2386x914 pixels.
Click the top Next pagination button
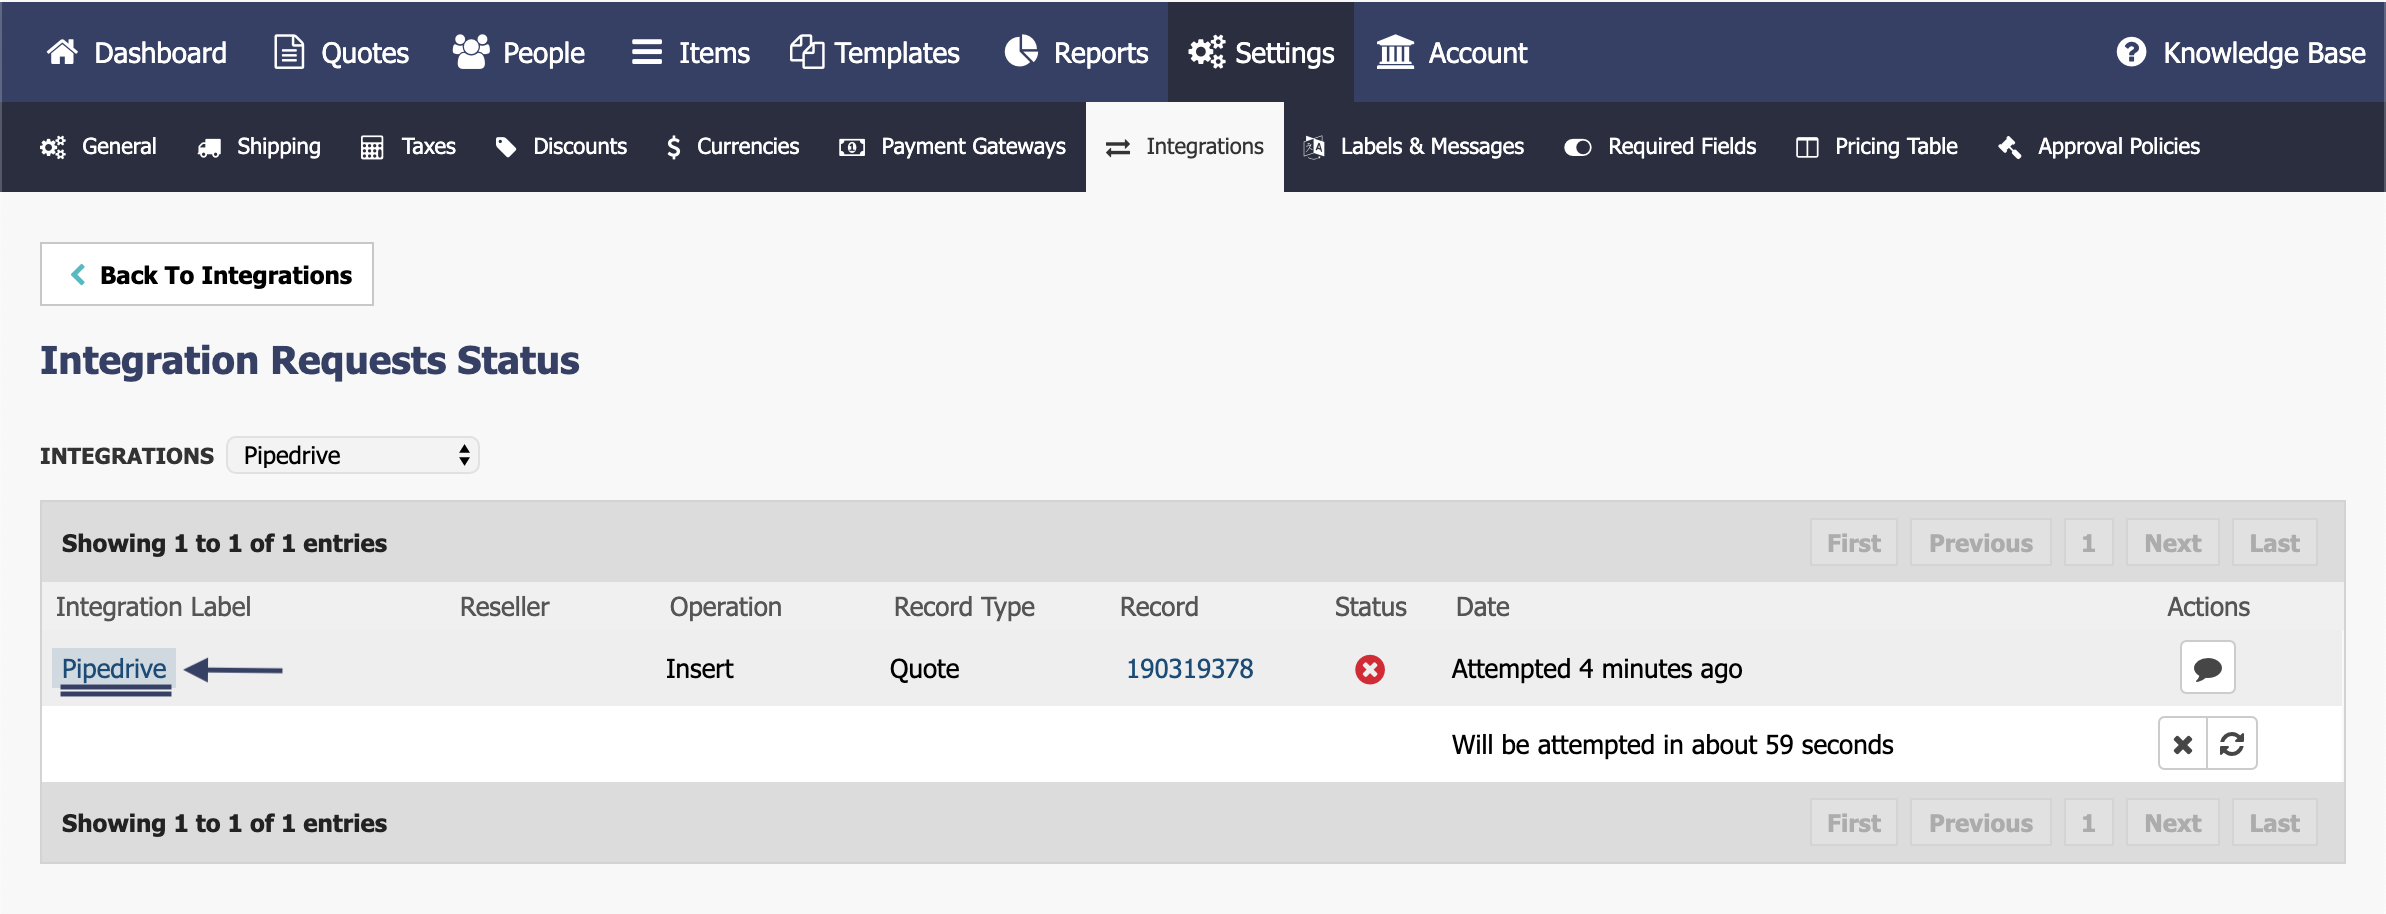2173,543
